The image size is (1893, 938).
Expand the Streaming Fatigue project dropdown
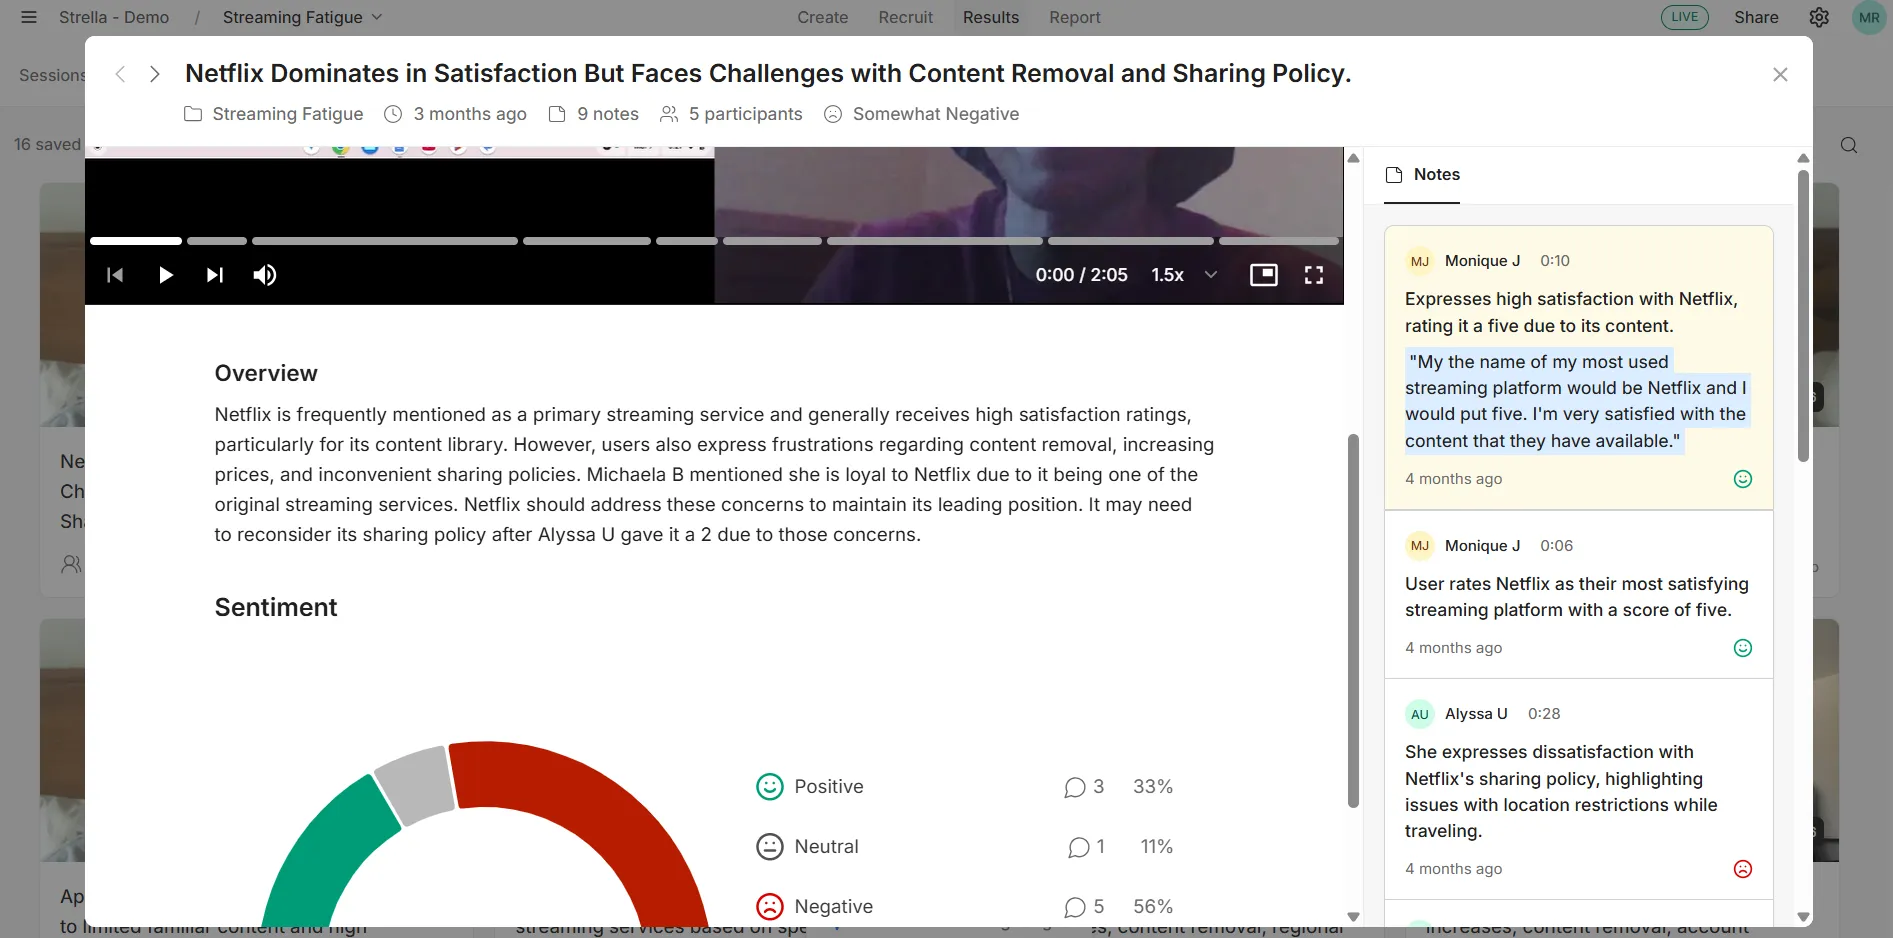tap(303, 17)
